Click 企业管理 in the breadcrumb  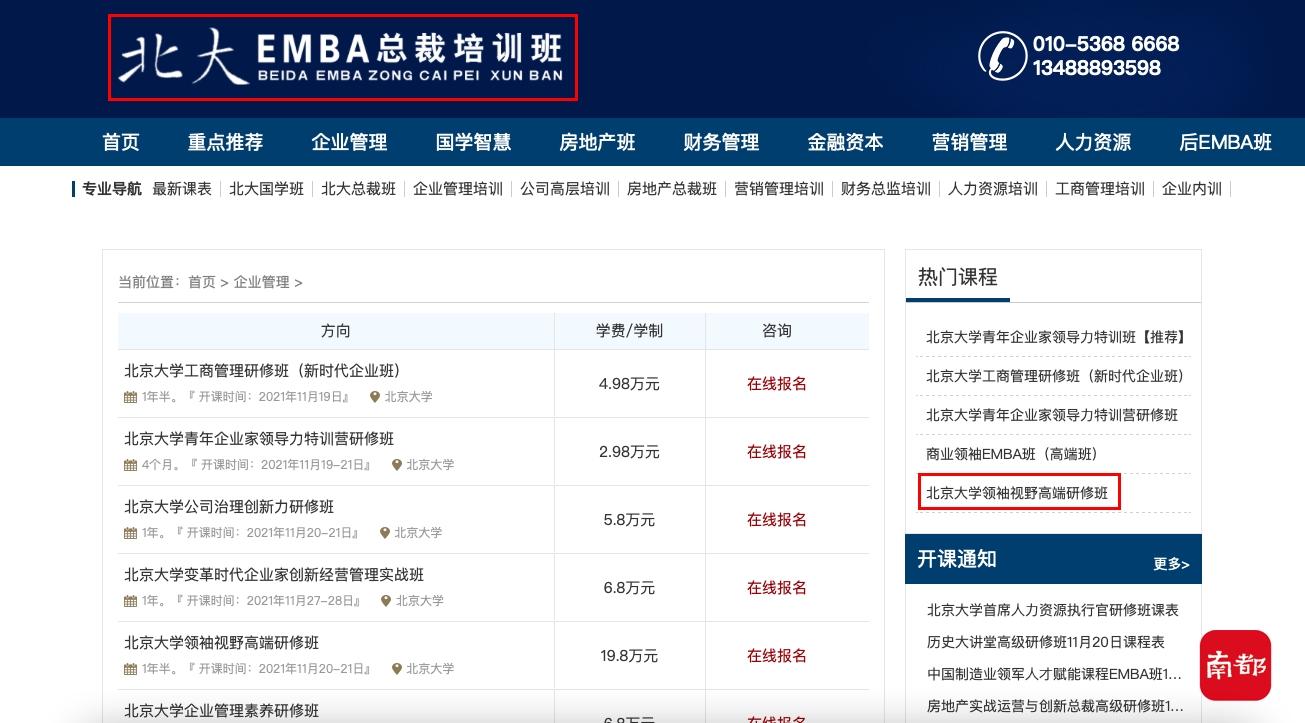coord(262,282)
